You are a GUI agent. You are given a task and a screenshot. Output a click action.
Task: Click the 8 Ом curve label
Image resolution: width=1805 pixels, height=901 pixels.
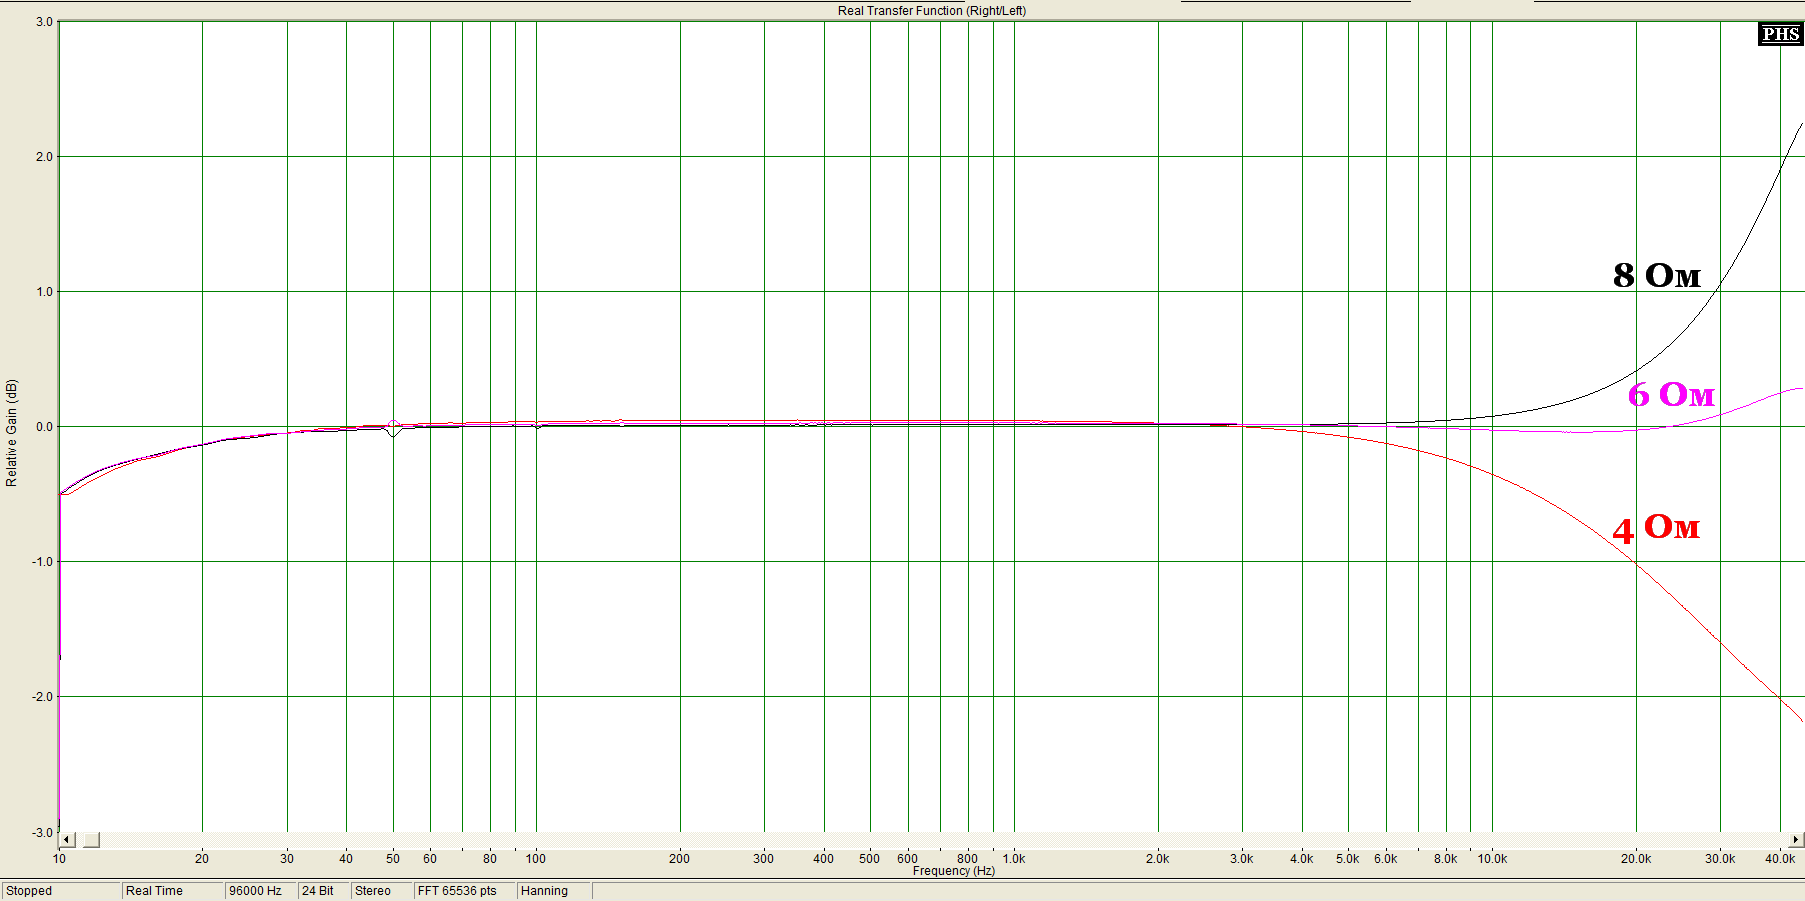[1656, 275]
